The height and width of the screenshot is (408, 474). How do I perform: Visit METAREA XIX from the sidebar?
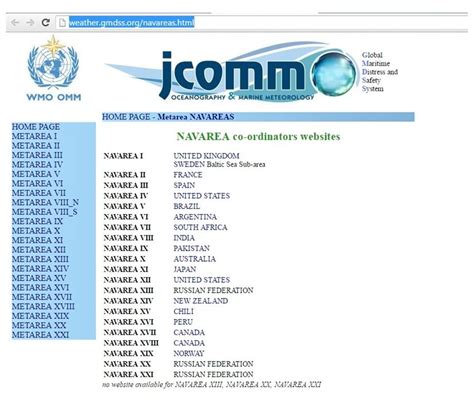coord(40,316)
